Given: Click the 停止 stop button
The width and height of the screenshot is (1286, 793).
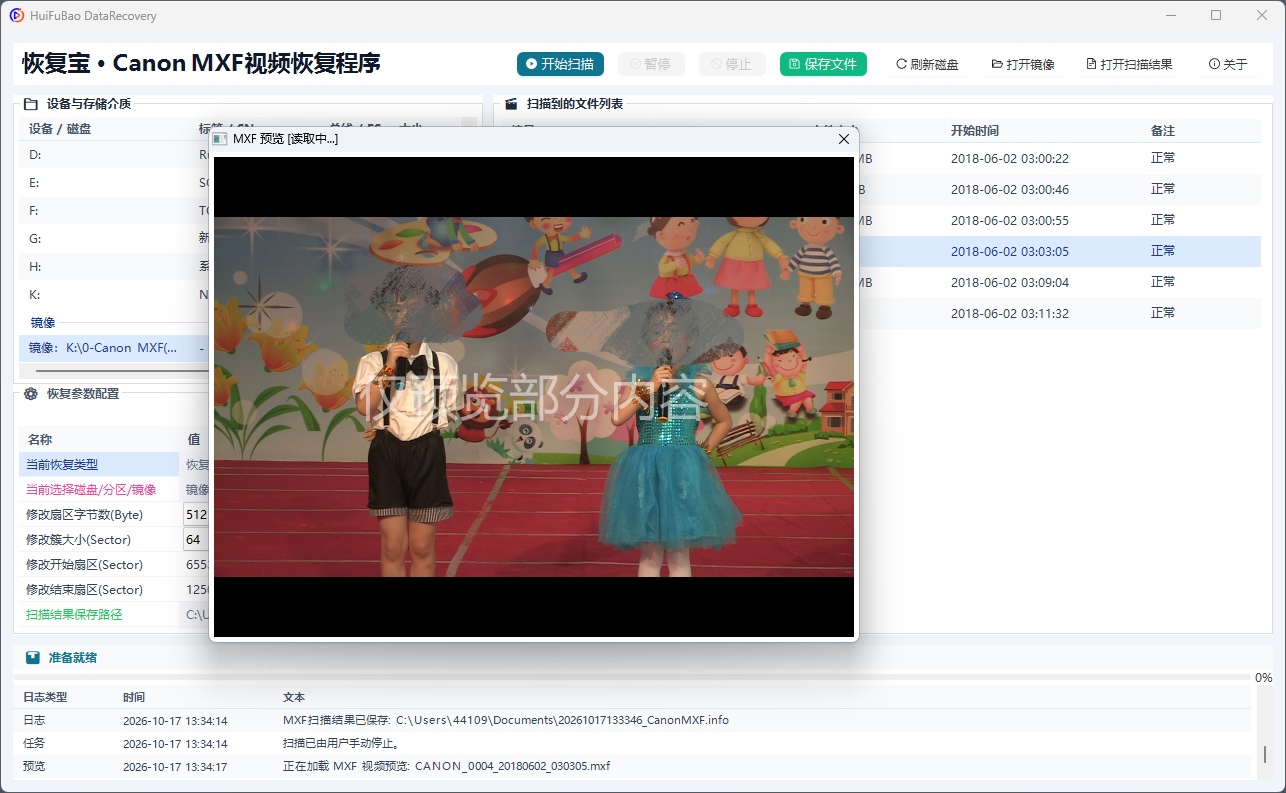Looking at the screenshot, I should [x=732, y=64].
